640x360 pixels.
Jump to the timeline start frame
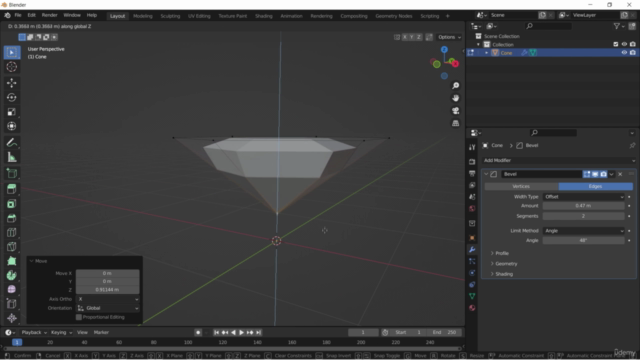point(217,333)
